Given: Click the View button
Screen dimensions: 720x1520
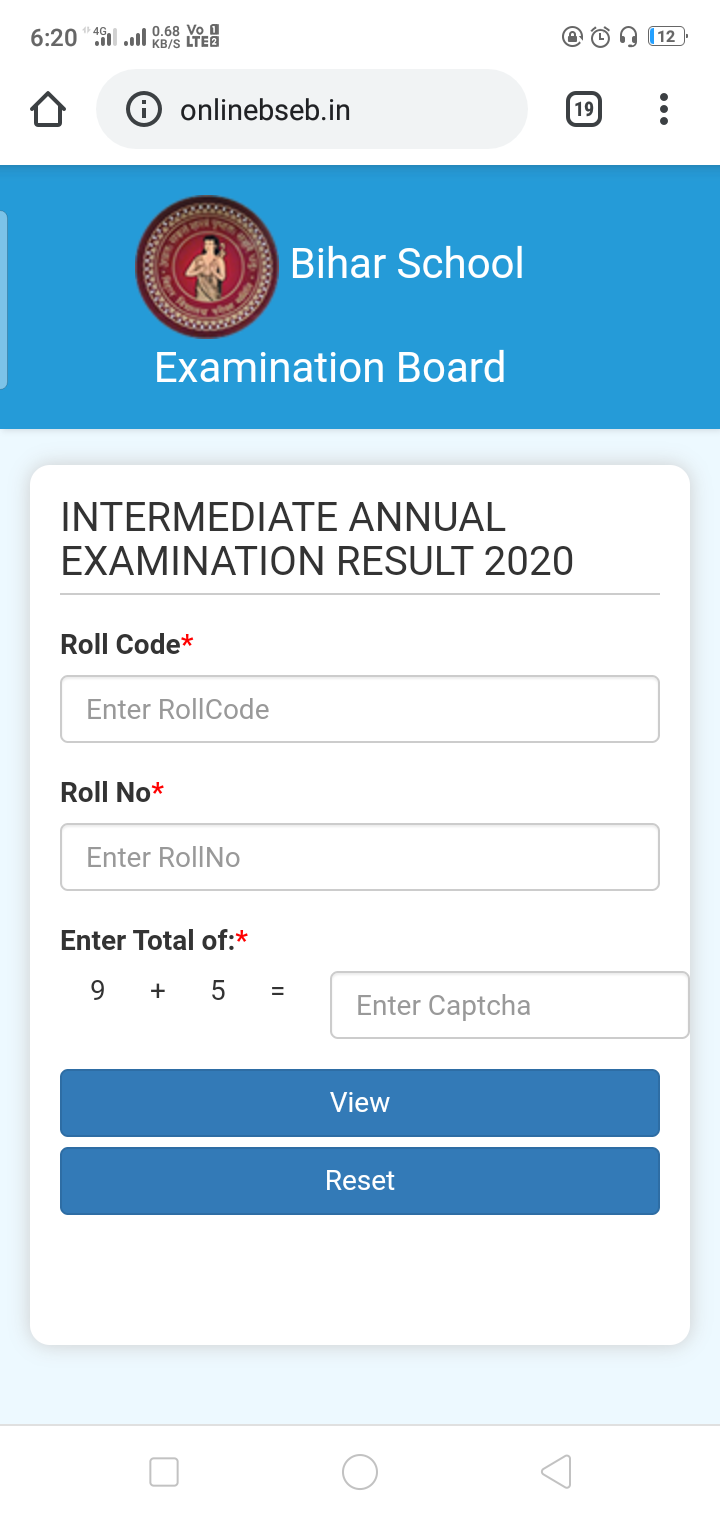Looking at the screenshot, I should 360,1103.
